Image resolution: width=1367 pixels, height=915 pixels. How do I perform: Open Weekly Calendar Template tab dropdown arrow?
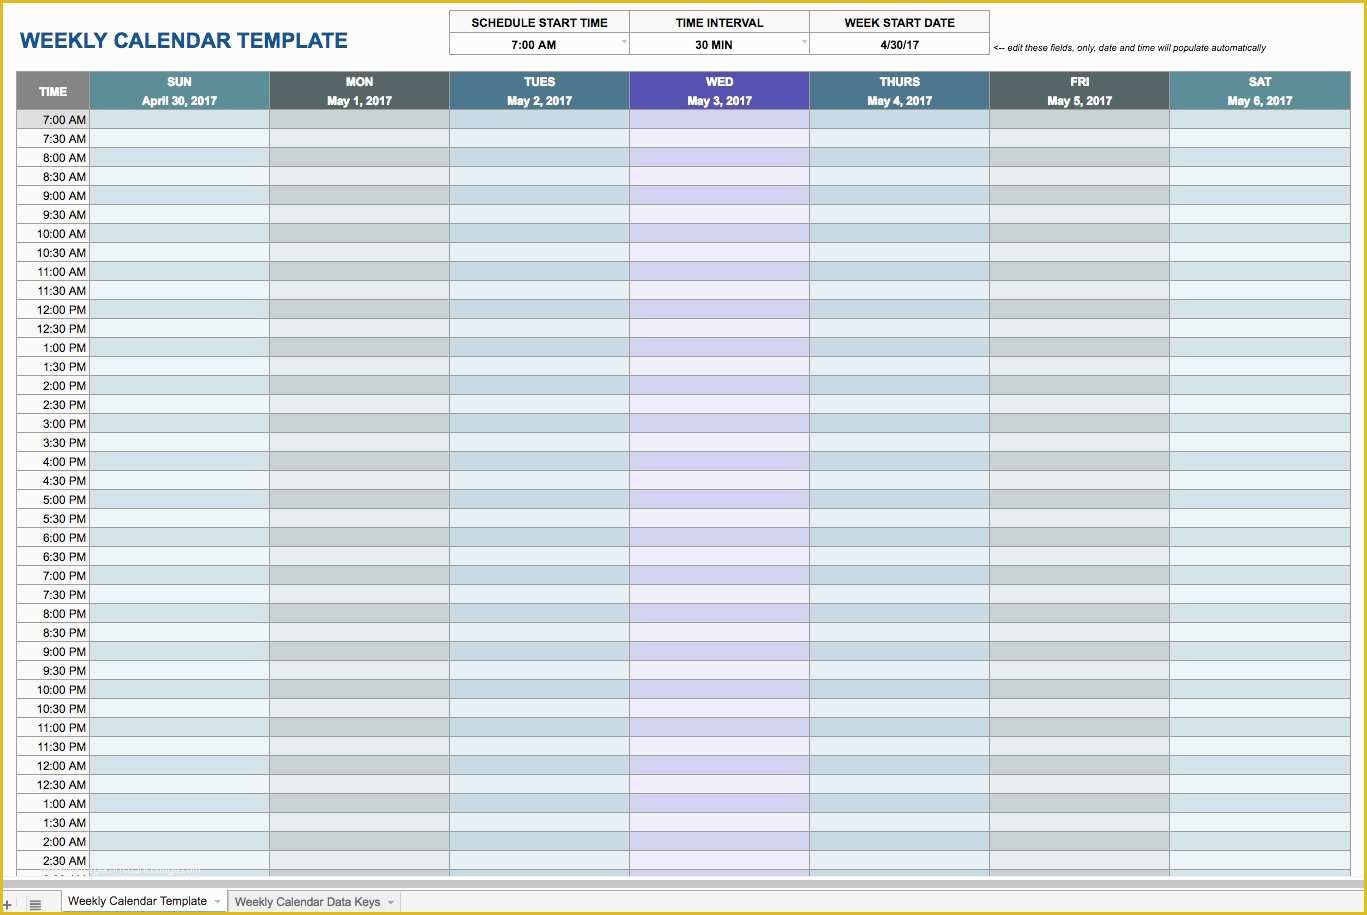point(218,902)
